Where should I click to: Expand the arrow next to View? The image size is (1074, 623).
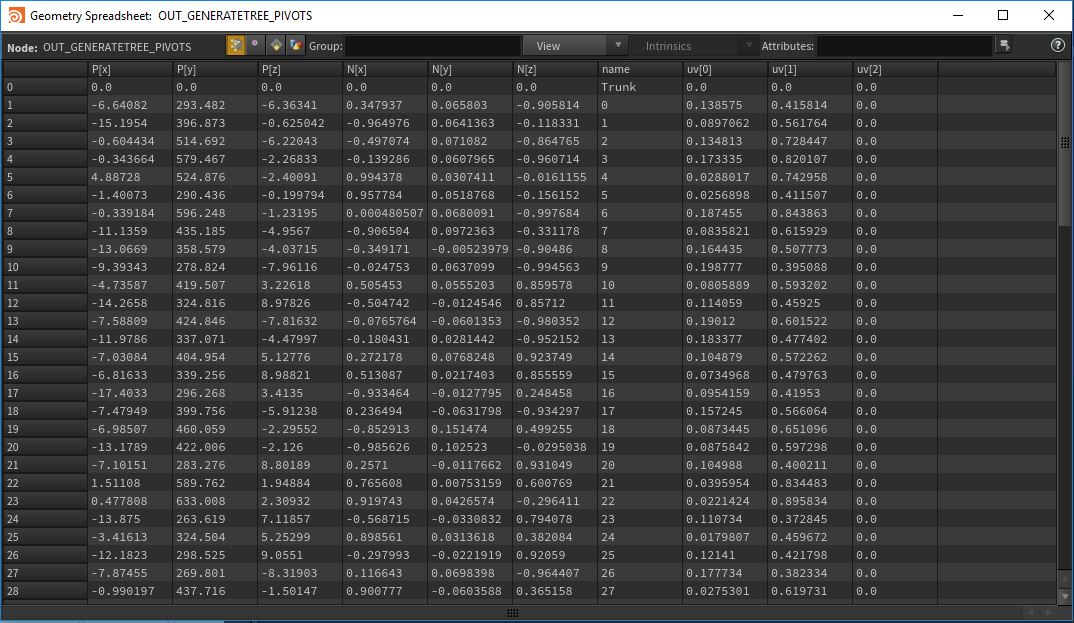click(618, 46)
